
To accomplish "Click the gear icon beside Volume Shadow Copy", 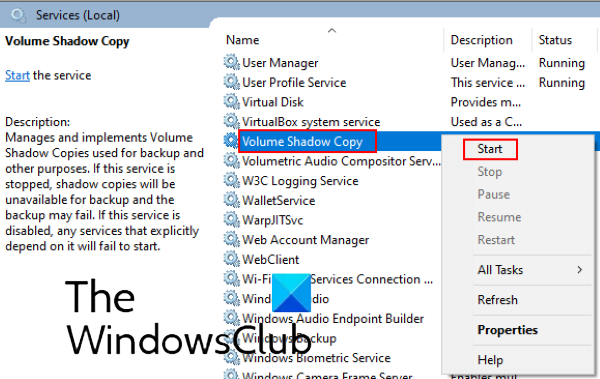I will [x=232, y=141].
